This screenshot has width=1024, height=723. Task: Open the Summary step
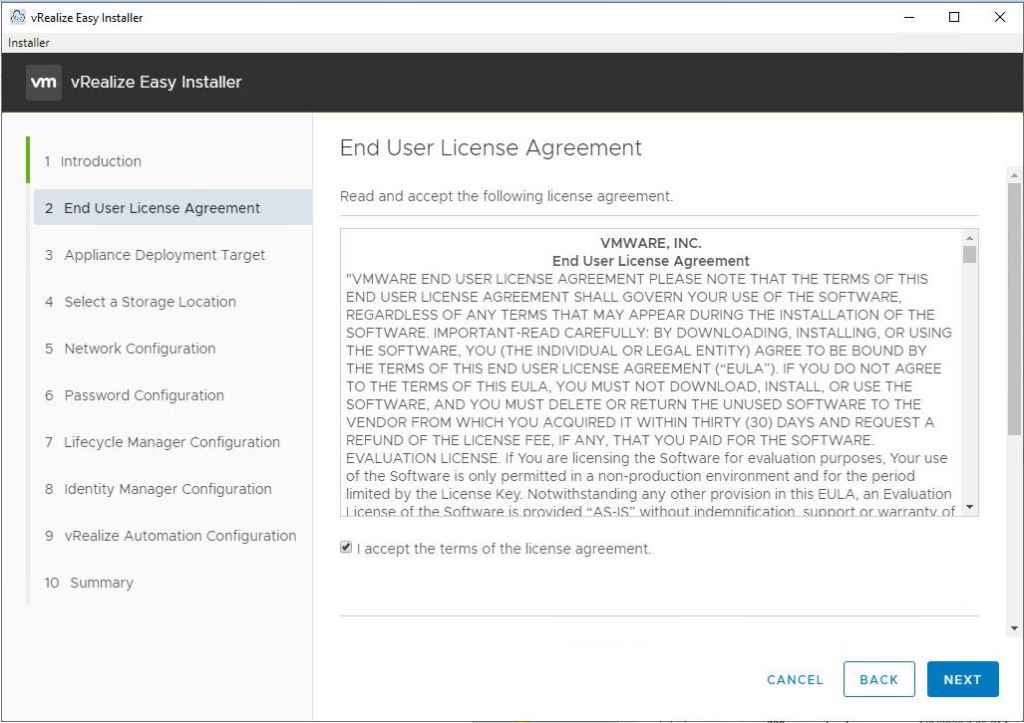click(x=100, y=583)
